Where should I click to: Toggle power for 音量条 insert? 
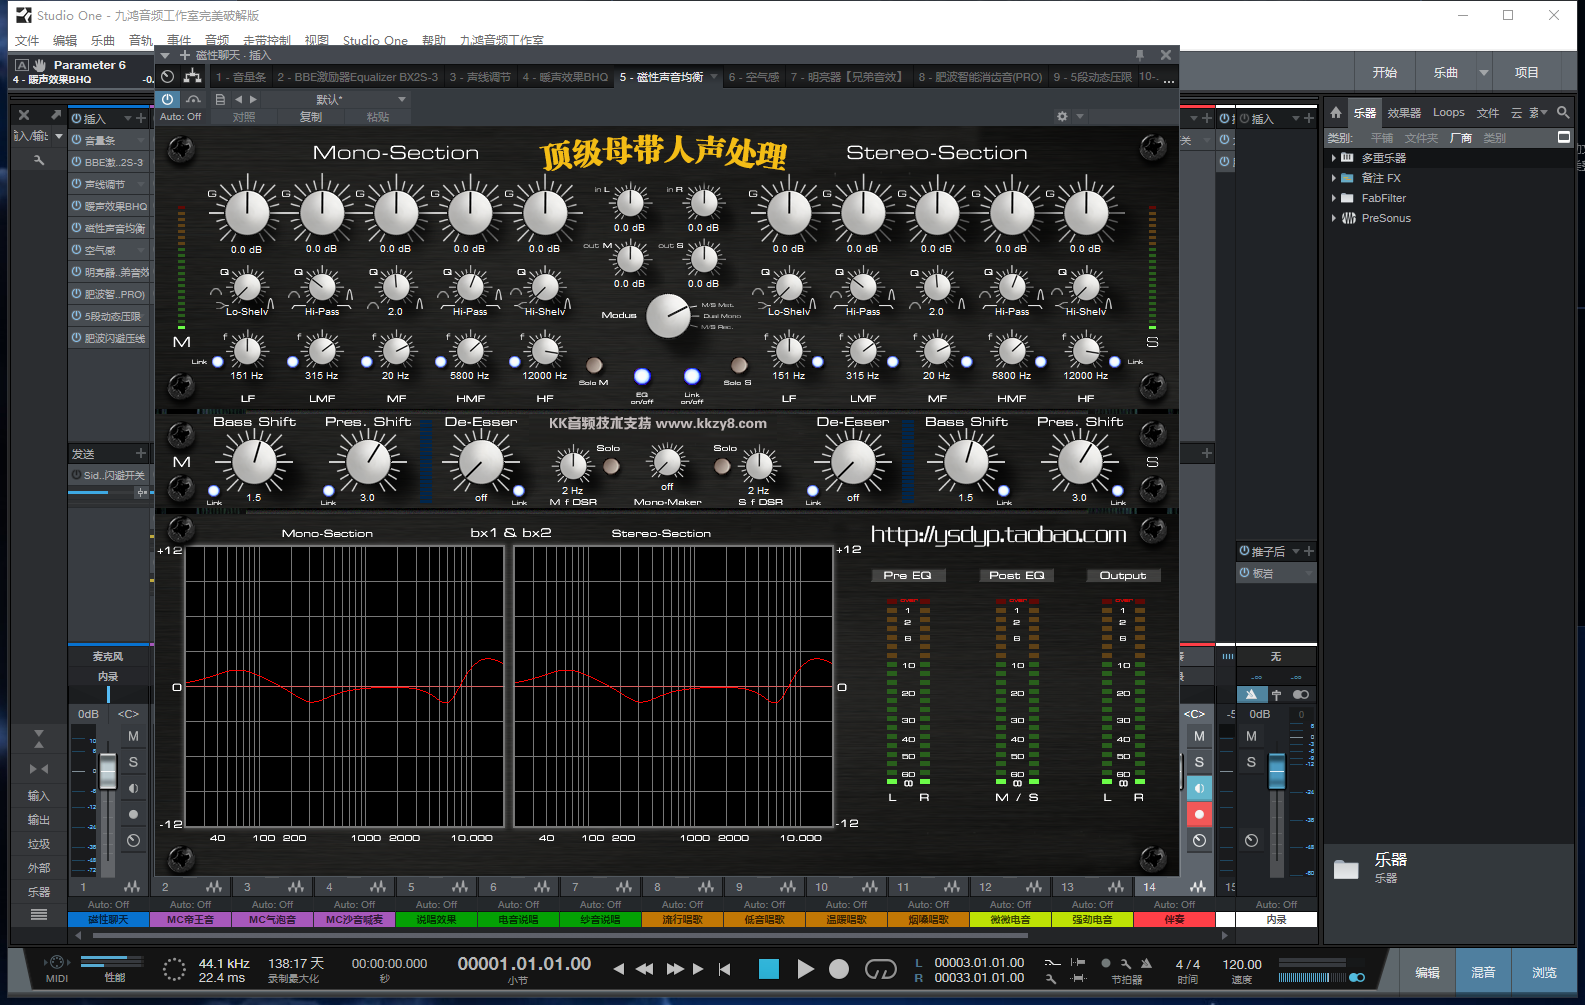tap(76, 140)
